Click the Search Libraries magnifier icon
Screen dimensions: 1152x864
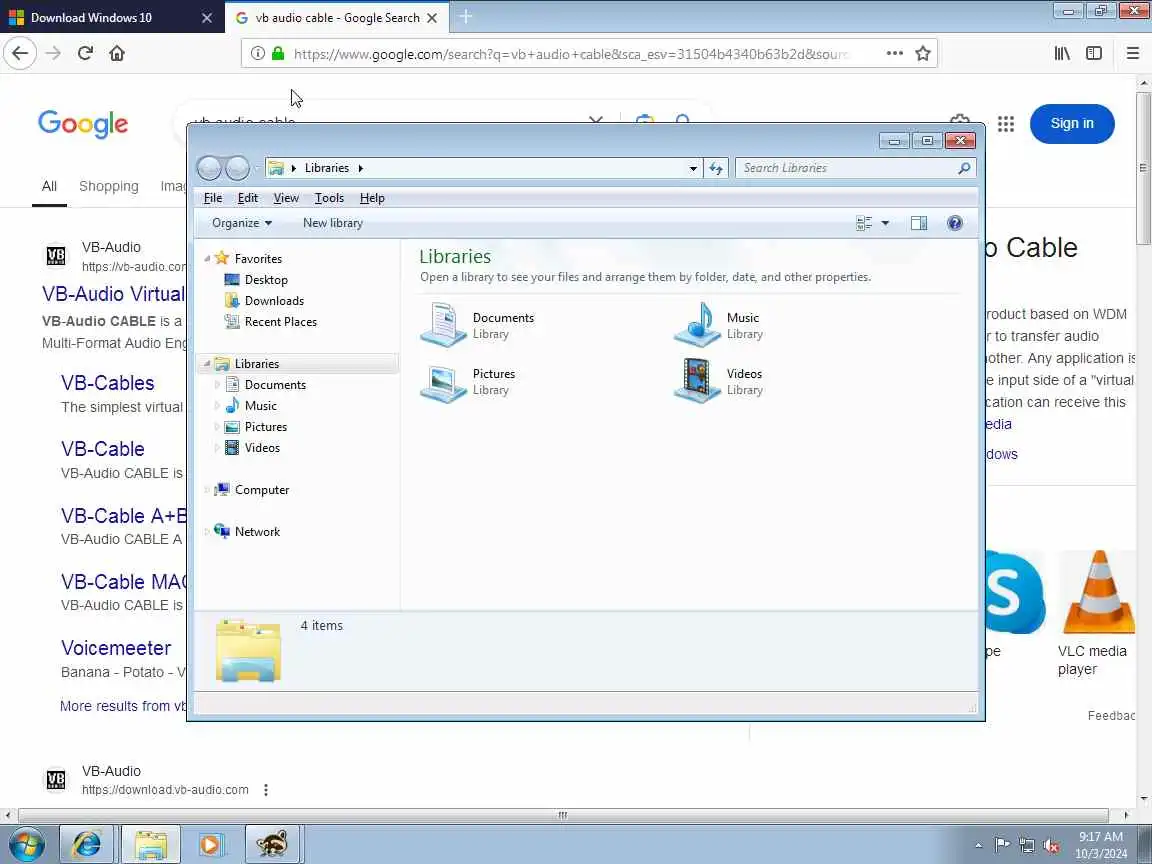964,168
